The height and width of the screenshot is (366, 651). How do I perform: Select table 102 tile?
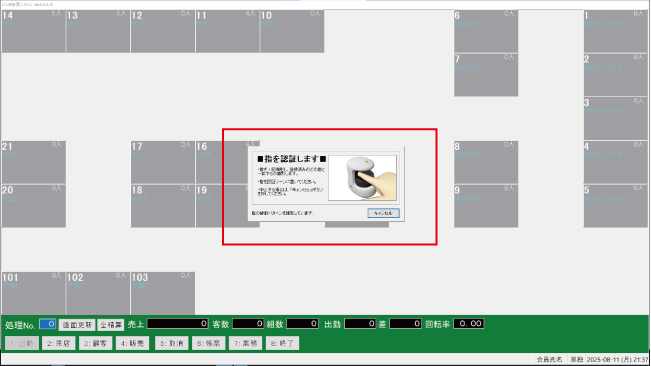(98, 293)
